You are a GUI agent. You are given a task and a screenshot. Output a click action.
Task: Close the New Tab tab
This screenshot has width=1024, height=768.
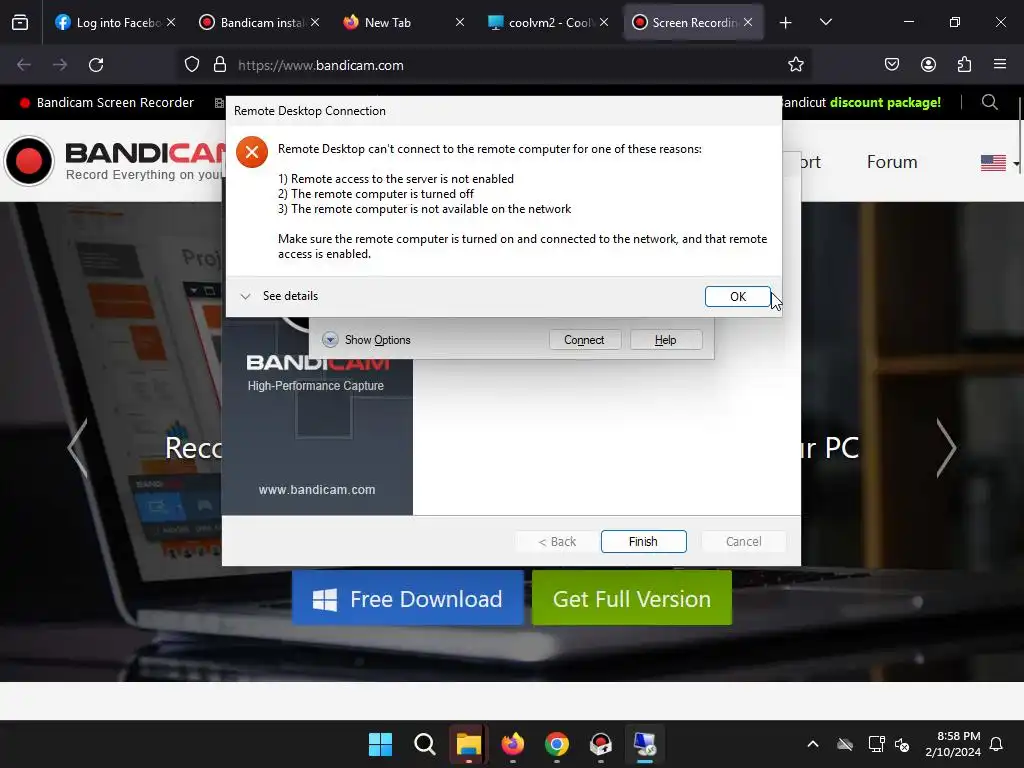pyautogui.click(x=460, y=22)
